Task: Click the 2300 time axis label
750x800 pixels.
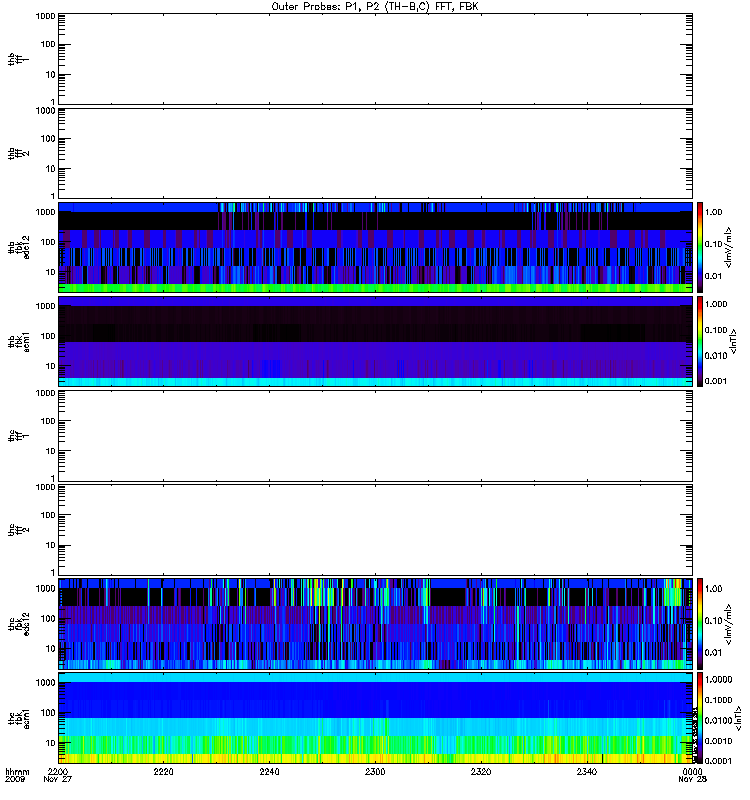Action: [375, 772]
